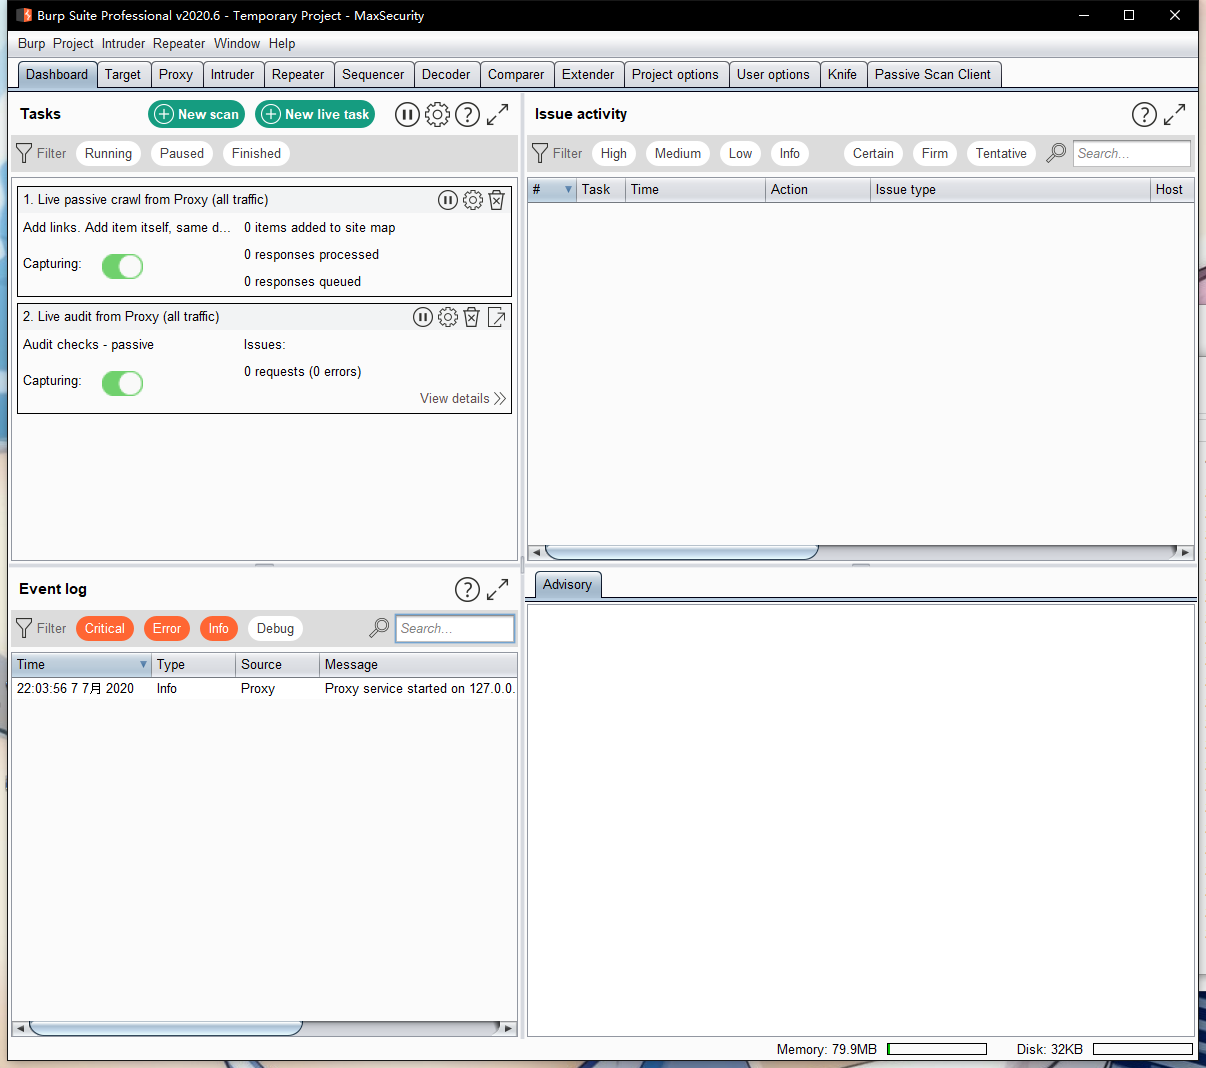Switch to the Decoder tab

pyautogui.click(x=446, y=74)
